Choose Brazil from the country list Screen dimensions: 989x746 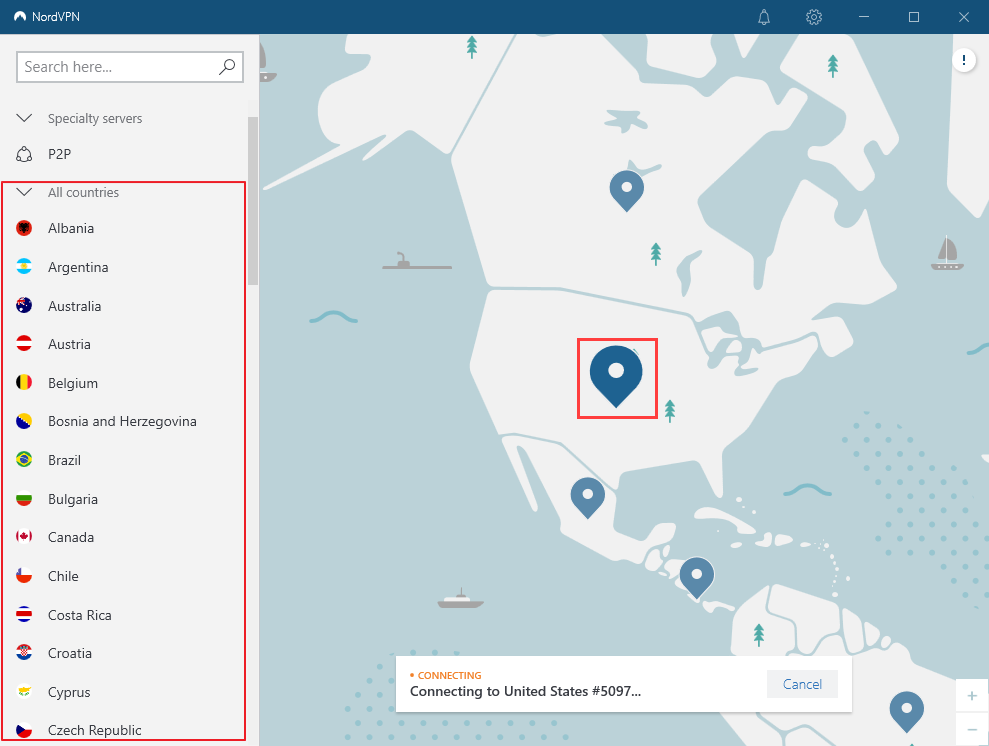click(x=64, y=460)
